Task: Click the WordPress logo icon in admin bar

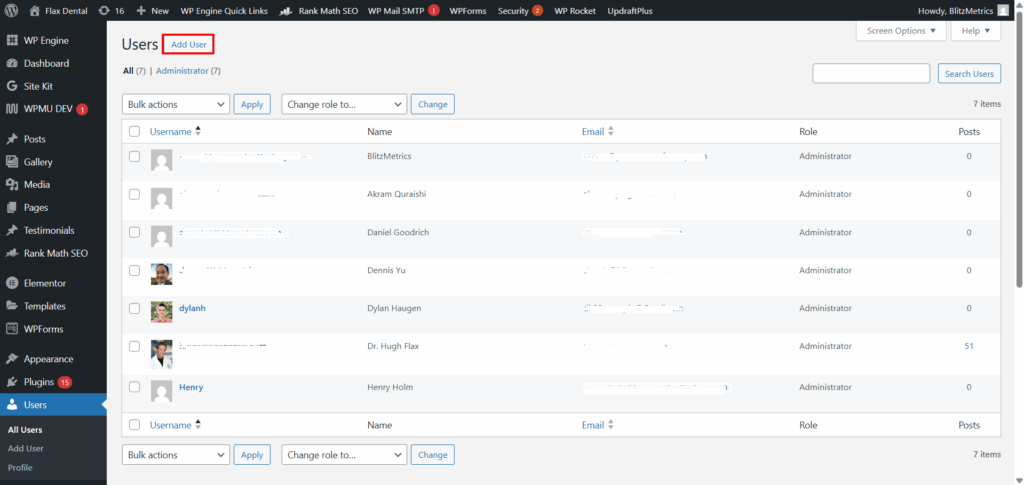Action: [x=13, y=10]
